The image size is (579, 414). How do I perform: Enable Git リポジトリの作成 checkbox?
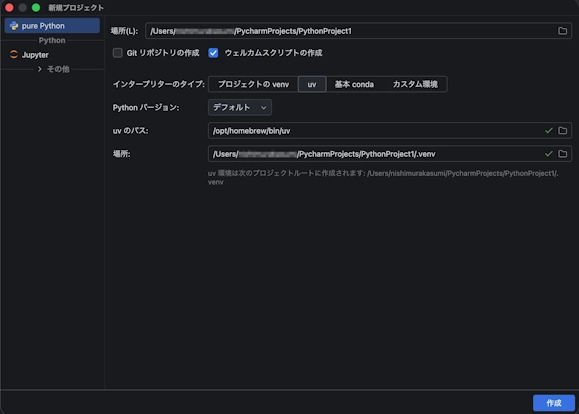pyautogui.click(x=118, y=53)
